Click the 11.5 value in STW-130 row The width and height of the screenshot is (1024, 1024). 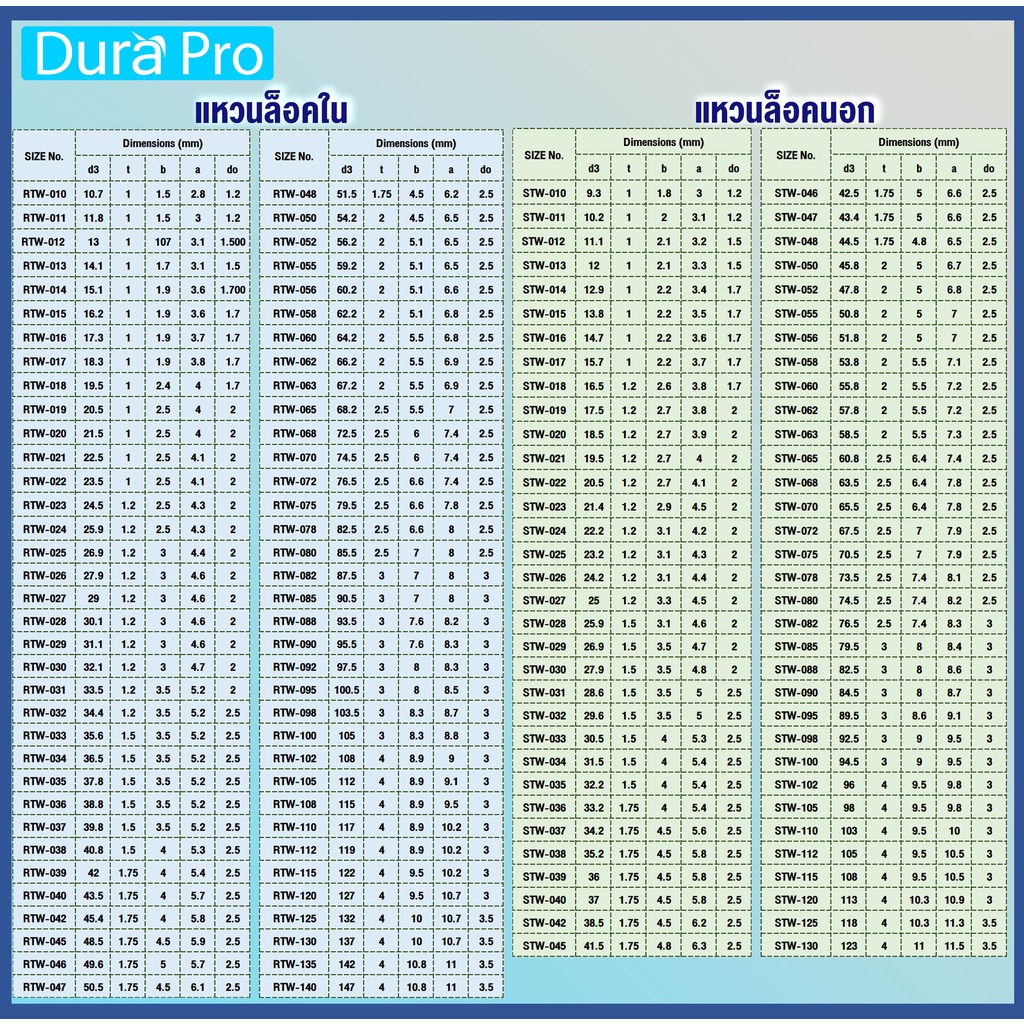pyautogui.click(x=954, y=946)
